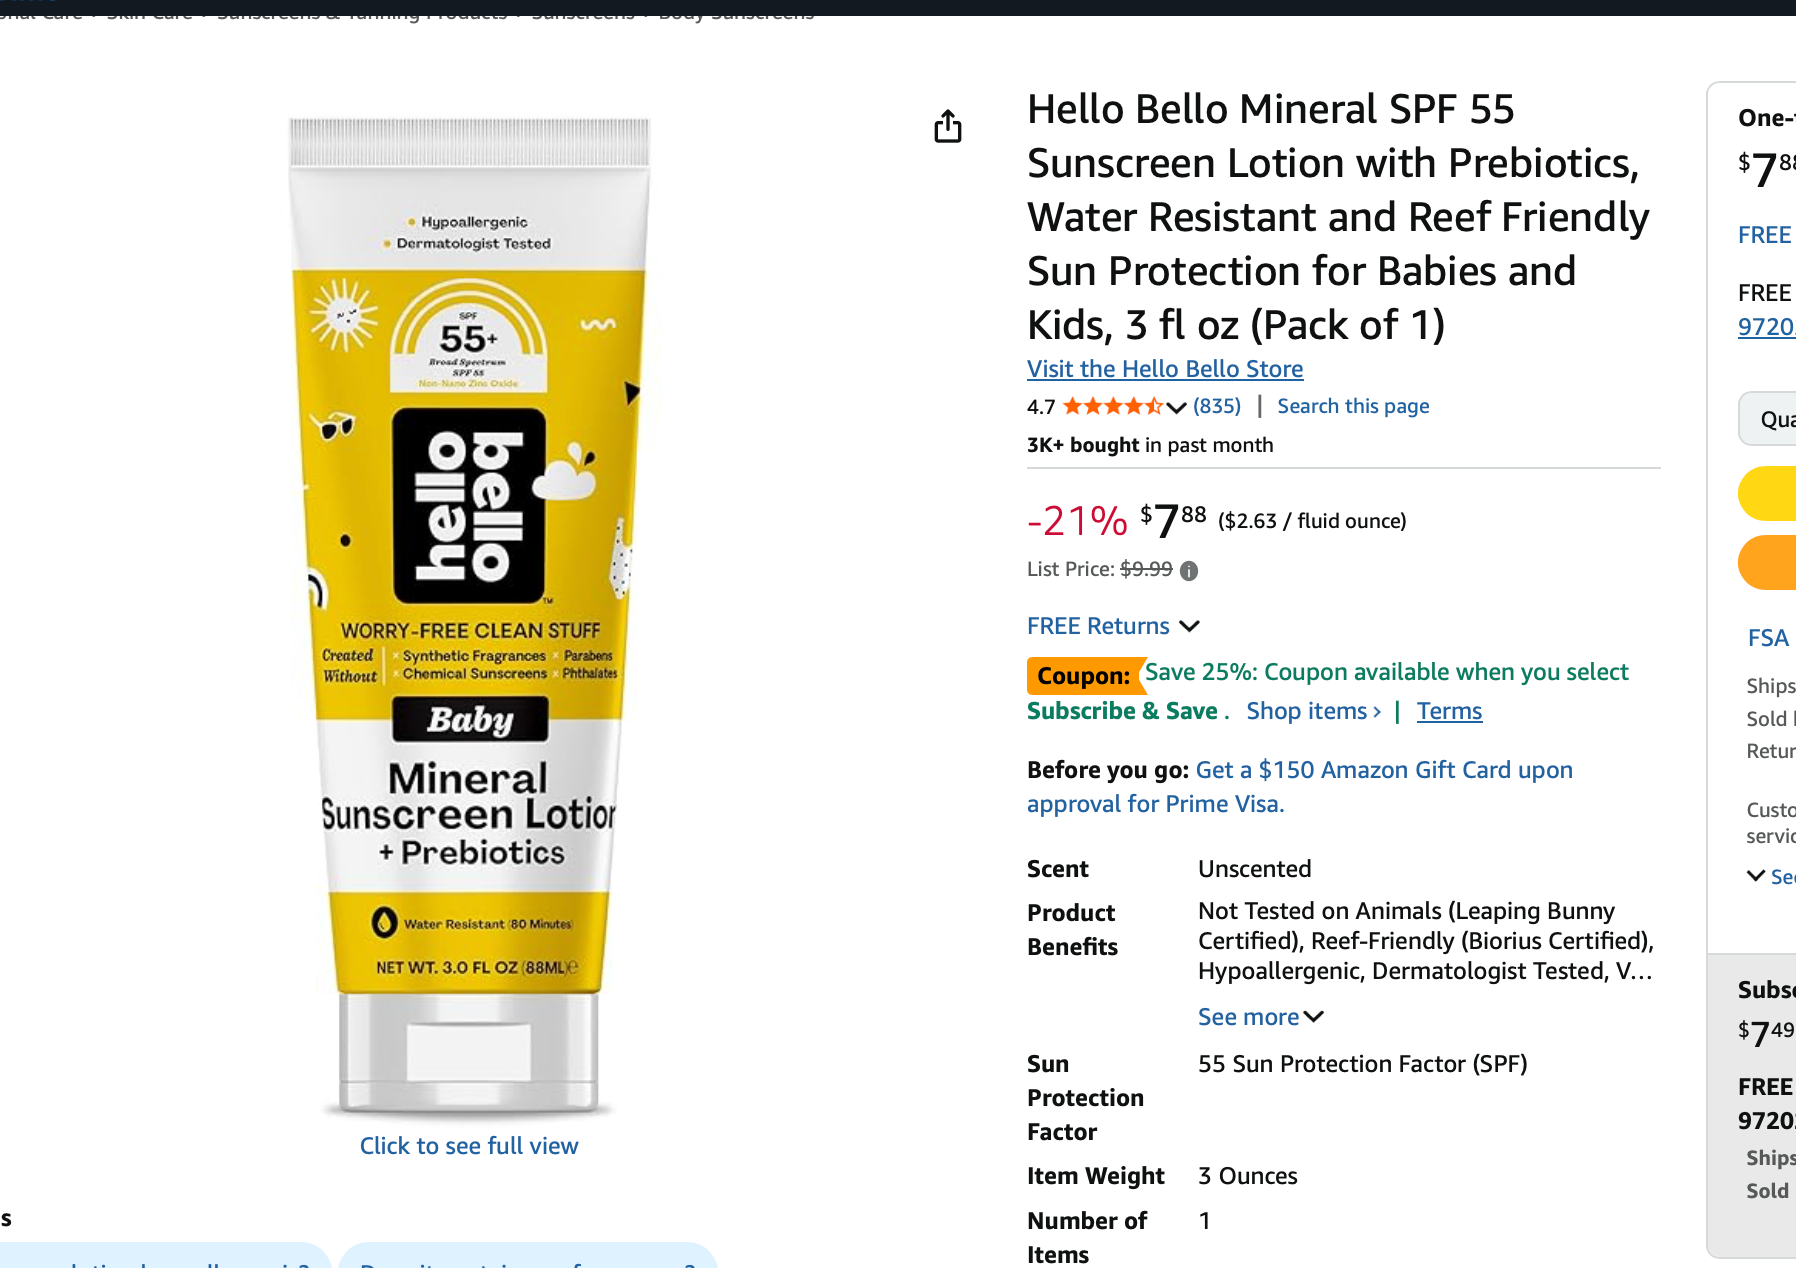Image resolution: width=1796 pixels, height=1268 pixels.
Task: Open the rating breakdown chevron
Action: [1176, 407]
